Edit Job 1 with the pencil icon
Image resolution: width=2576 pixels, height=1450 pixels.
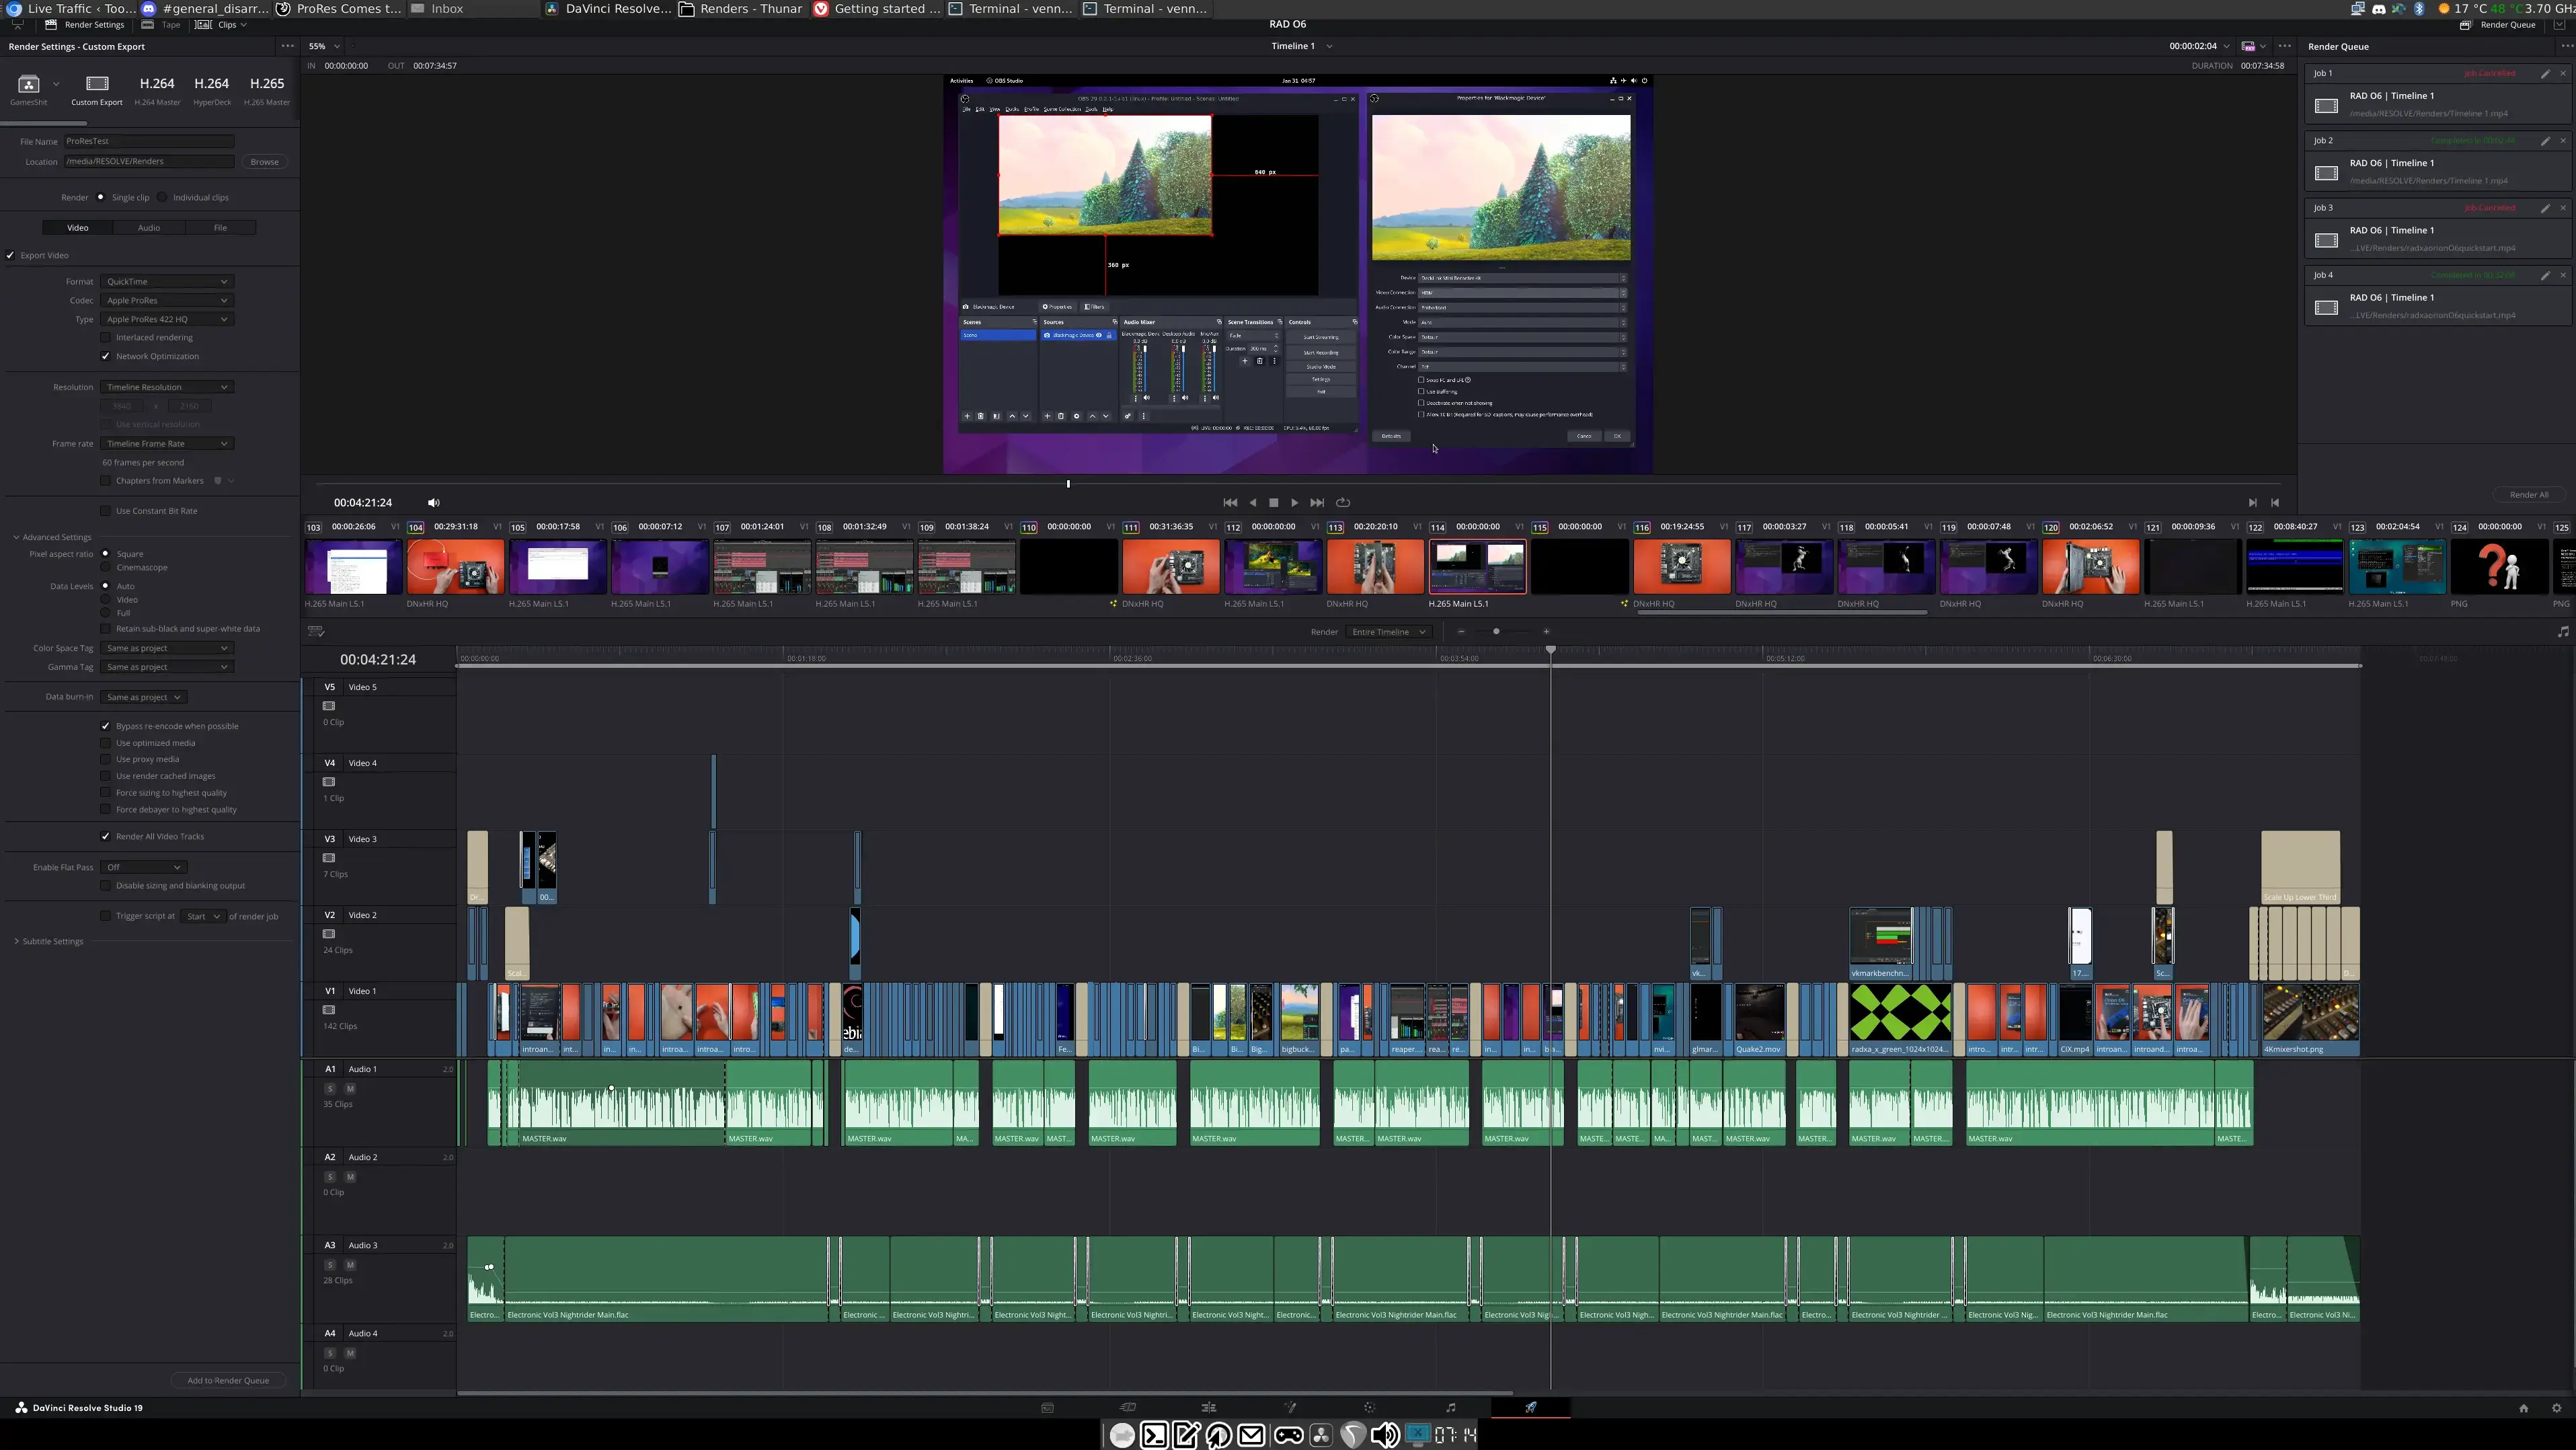(x=2545, y=73)
